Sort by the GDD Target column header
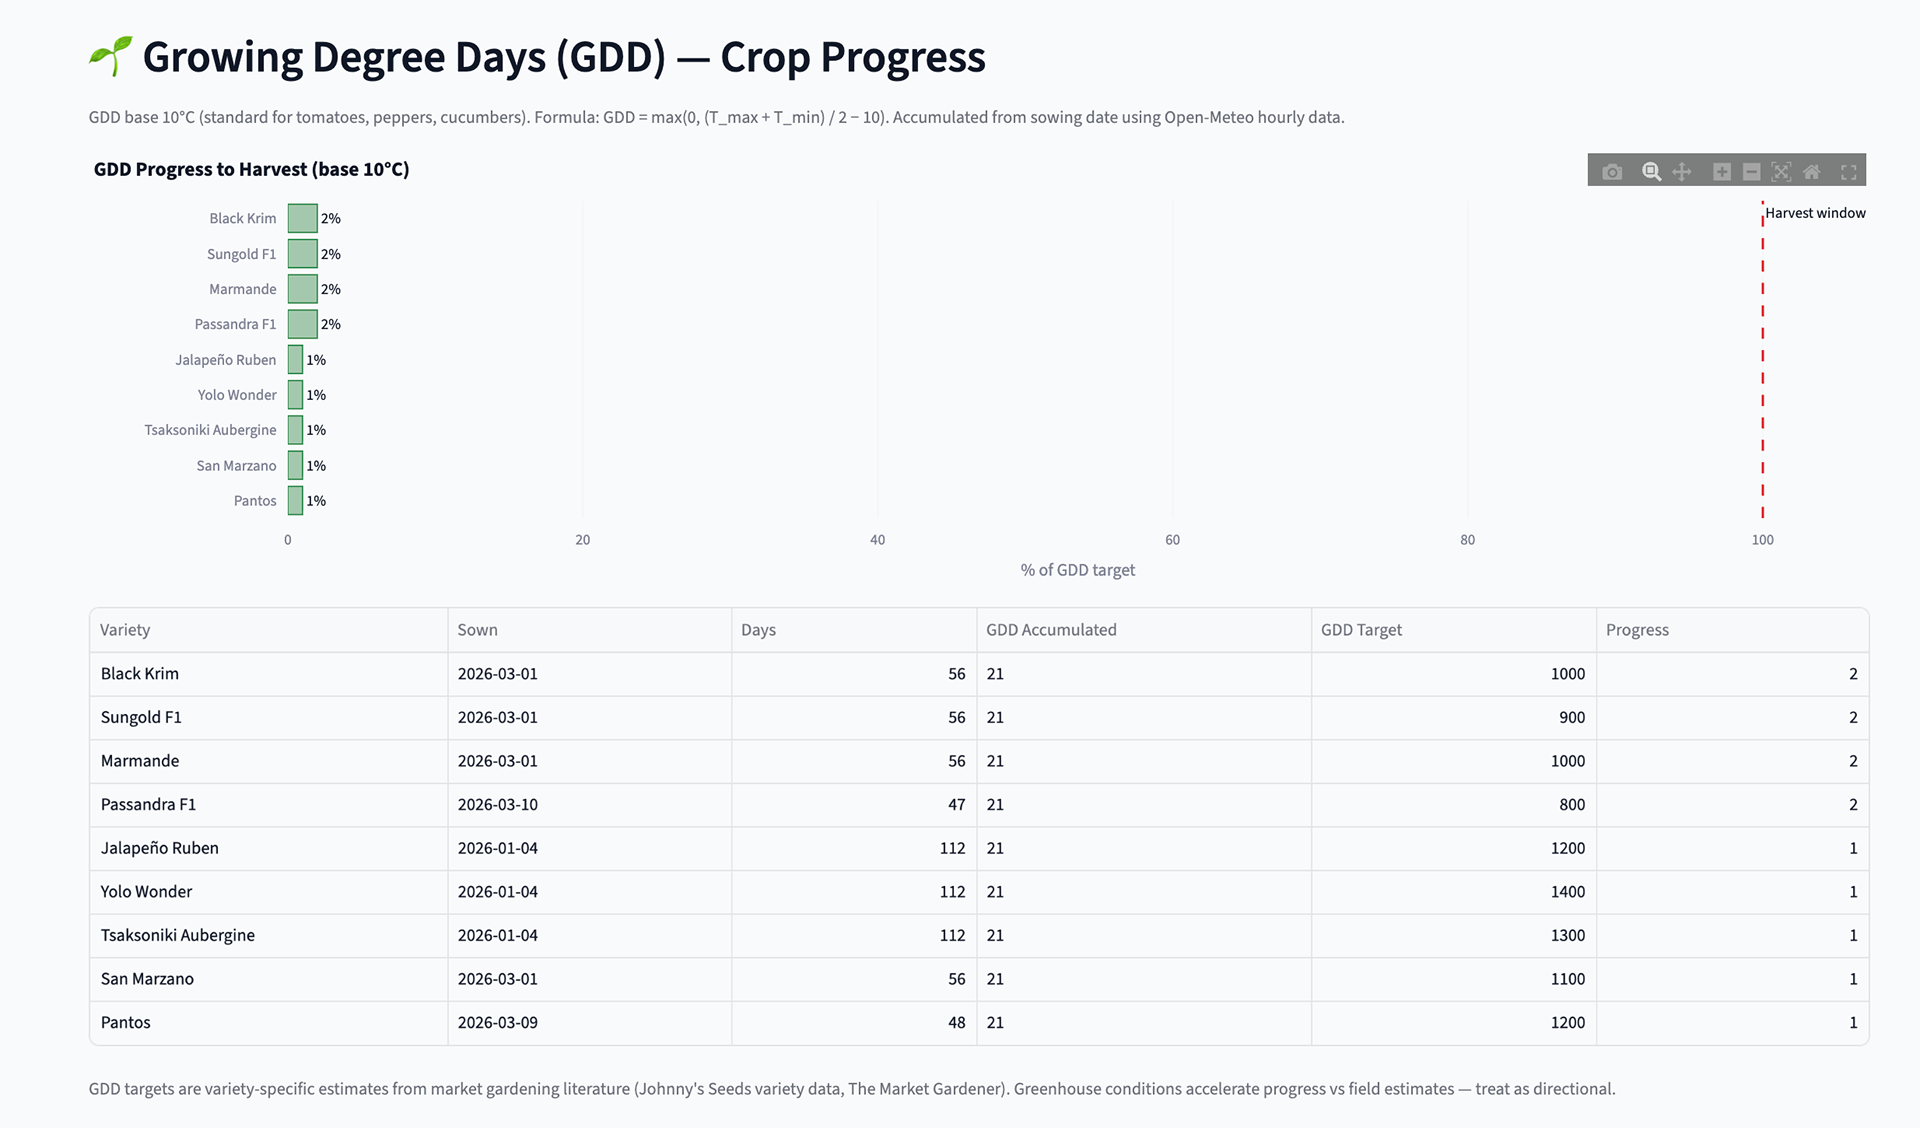This screenshot has height=1128, width=1920. pos(1361,630)
